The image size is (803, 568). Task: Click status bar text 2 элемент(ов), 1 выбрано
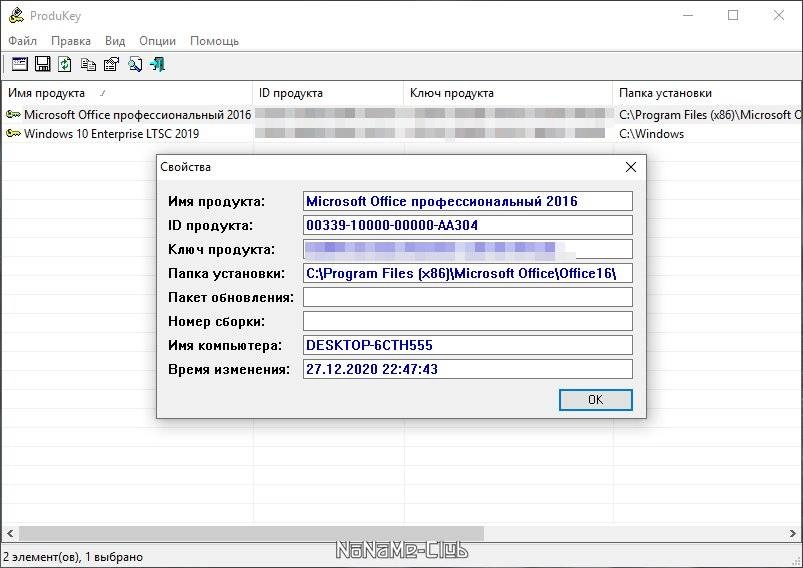click(73, 557)
